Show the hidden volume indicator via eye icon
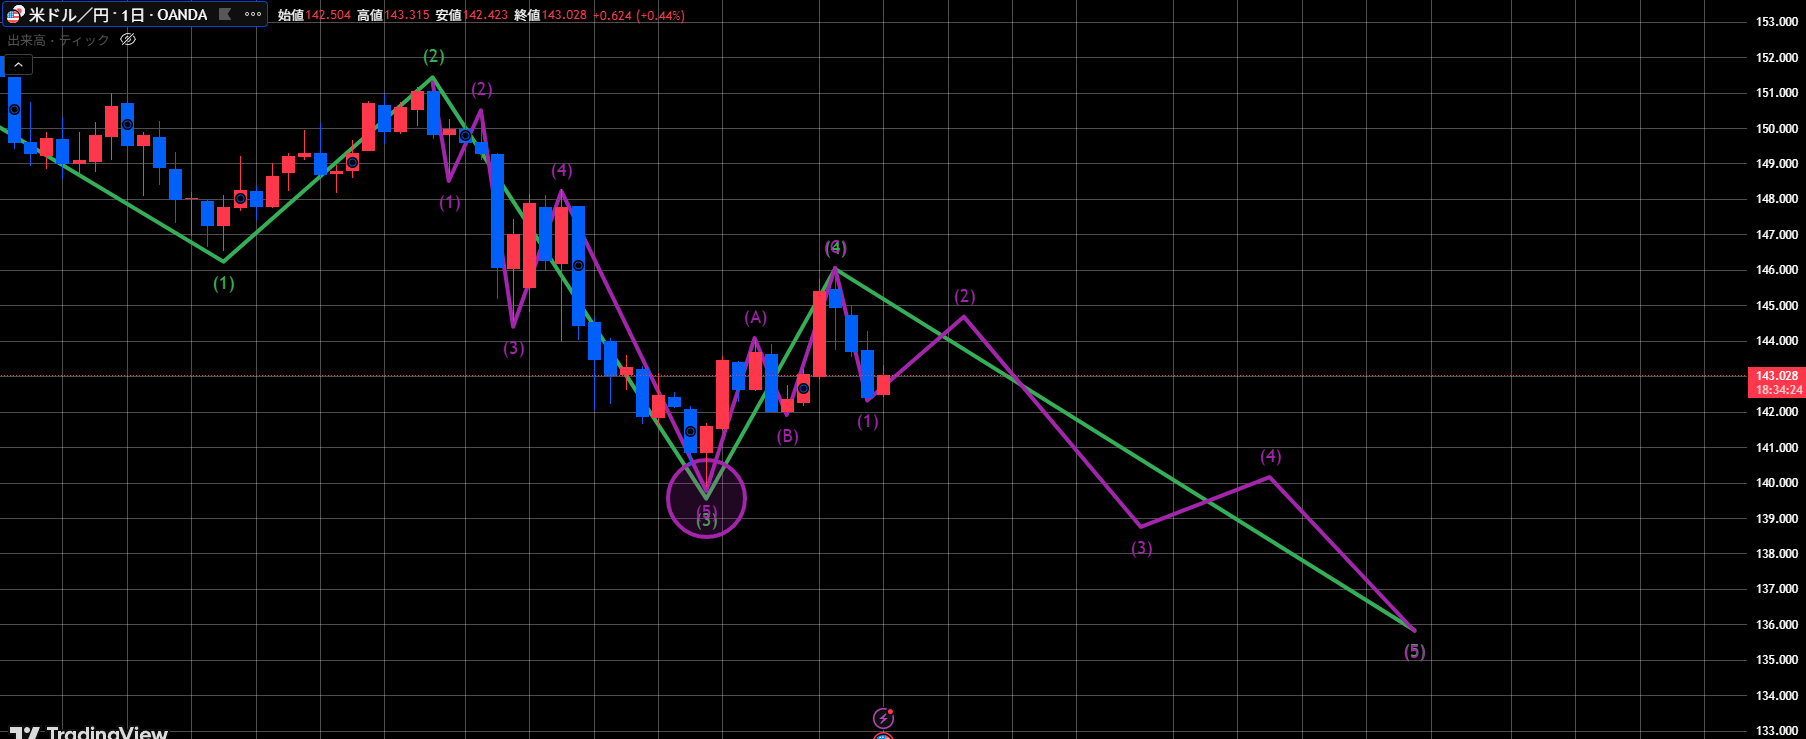Viewport: 1806px width, 739px height. point(128,40)
